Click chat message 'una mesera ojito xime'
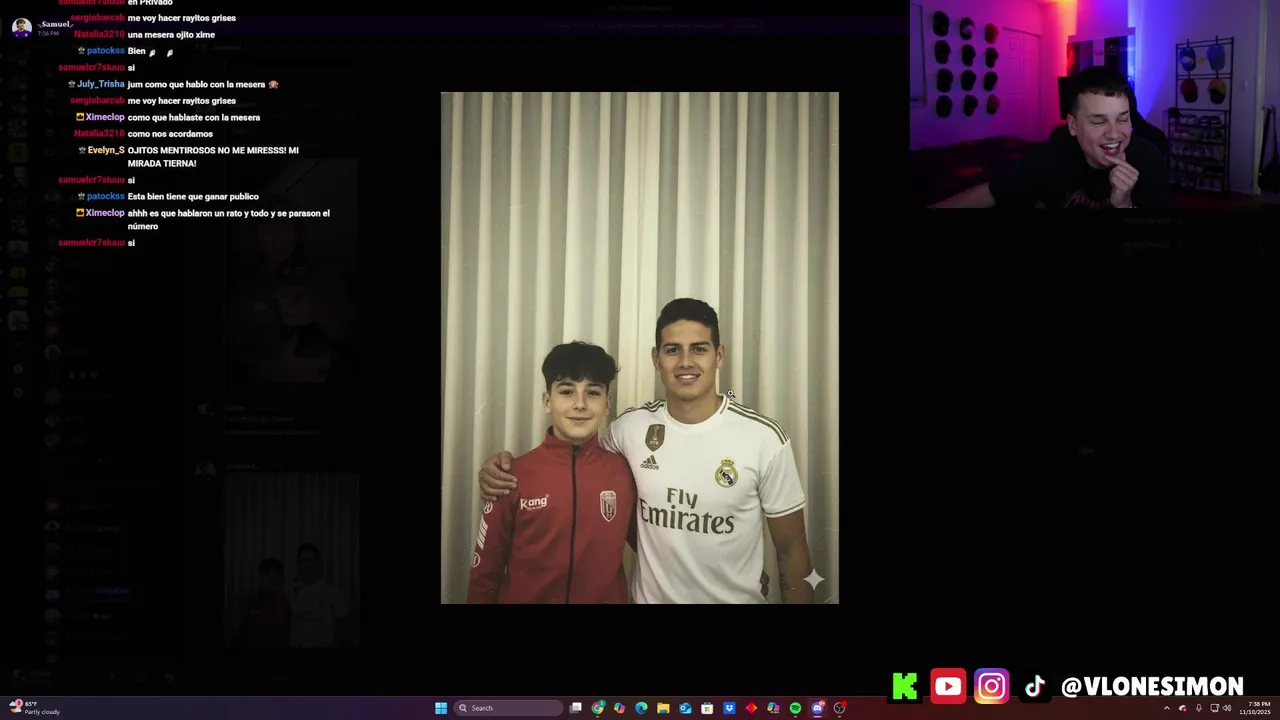The height and width of the screenshot is (720, 1280). point(171,34)
